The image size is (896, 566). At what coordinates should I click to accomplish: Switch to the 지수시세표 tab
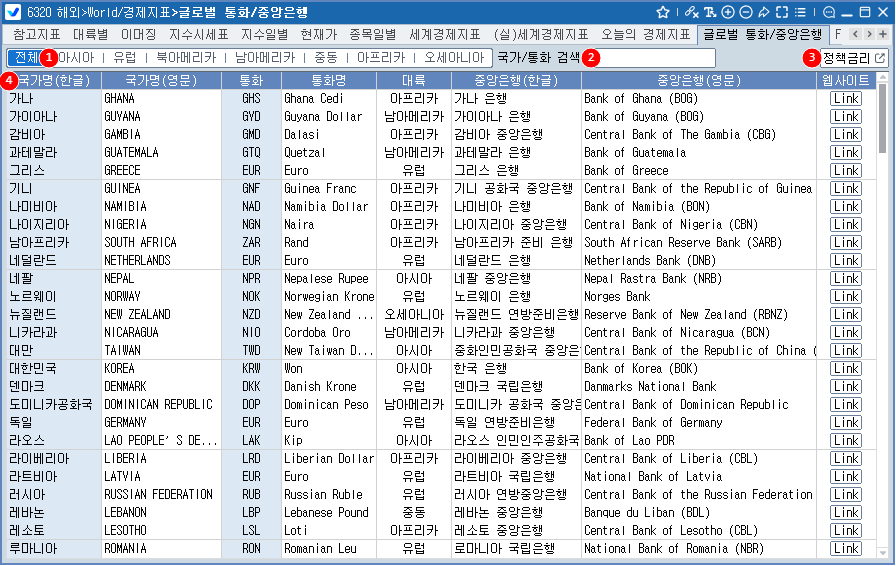[198, 34]
